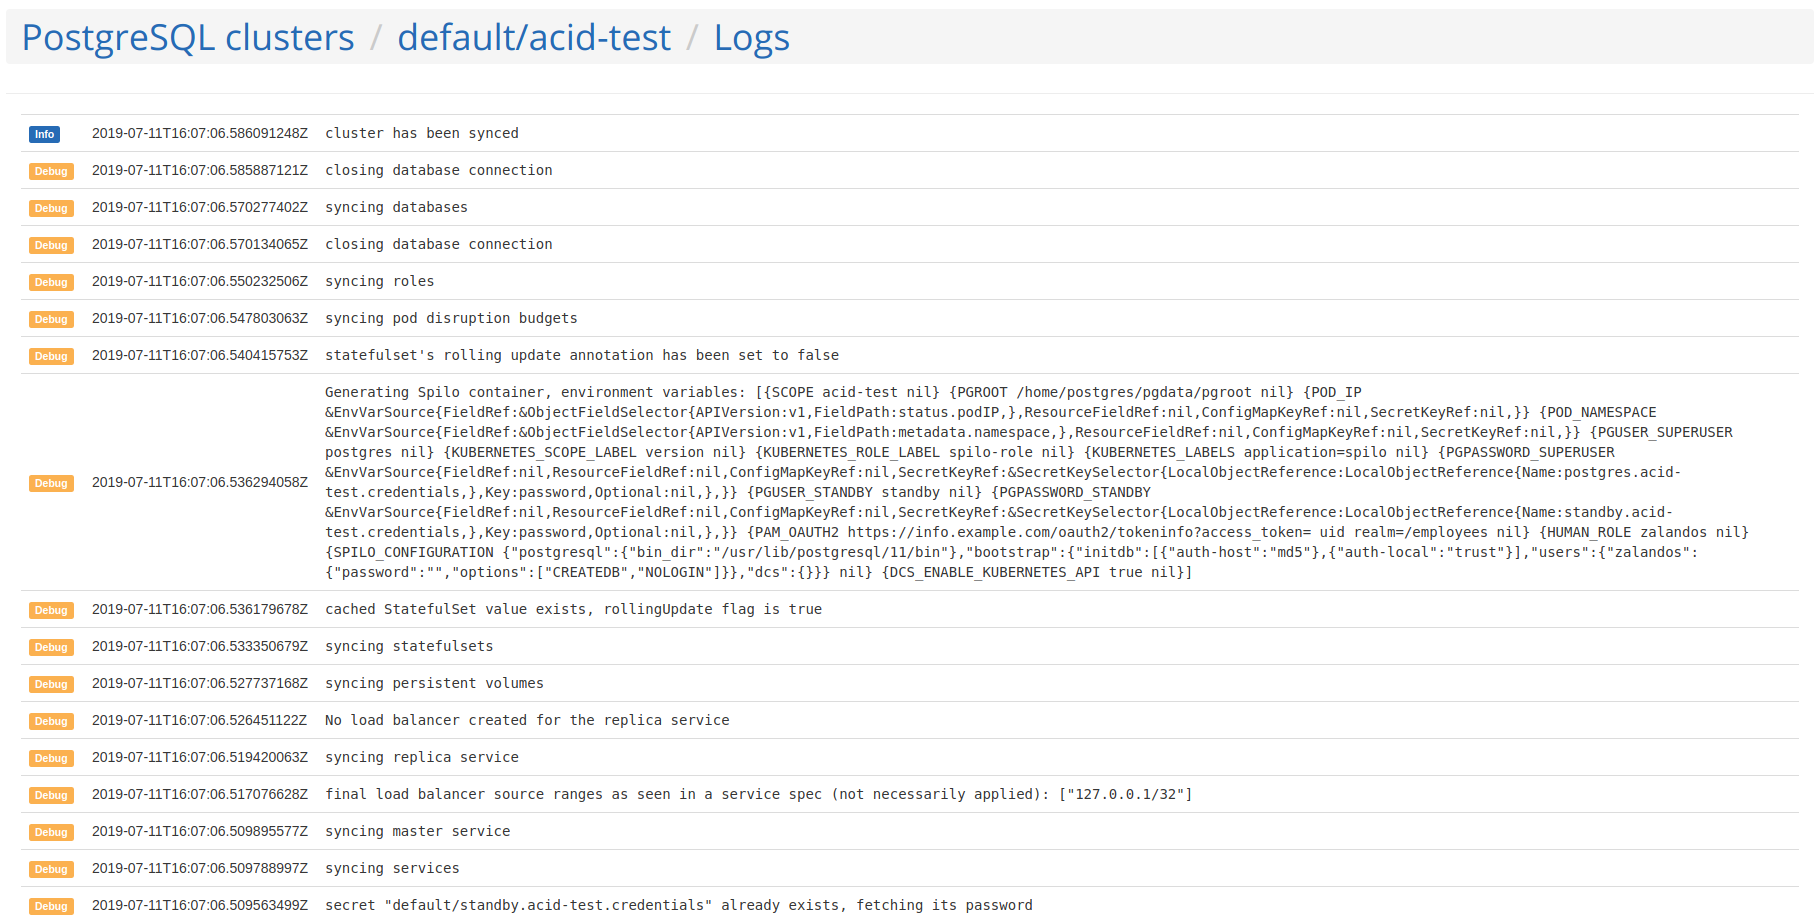Open the default/acid-test cluster link

[534, 38]
